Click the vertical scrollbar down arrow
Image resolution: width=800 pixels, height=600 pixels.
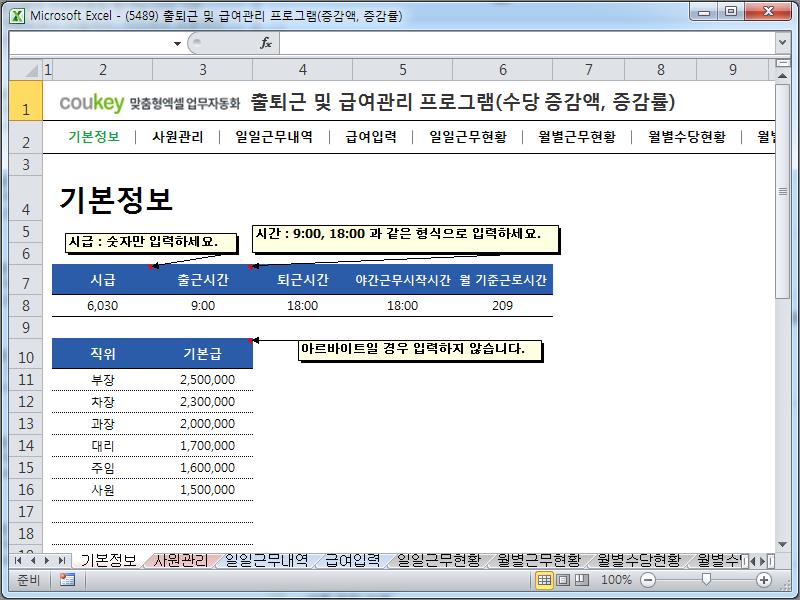[x=782, y=545]
